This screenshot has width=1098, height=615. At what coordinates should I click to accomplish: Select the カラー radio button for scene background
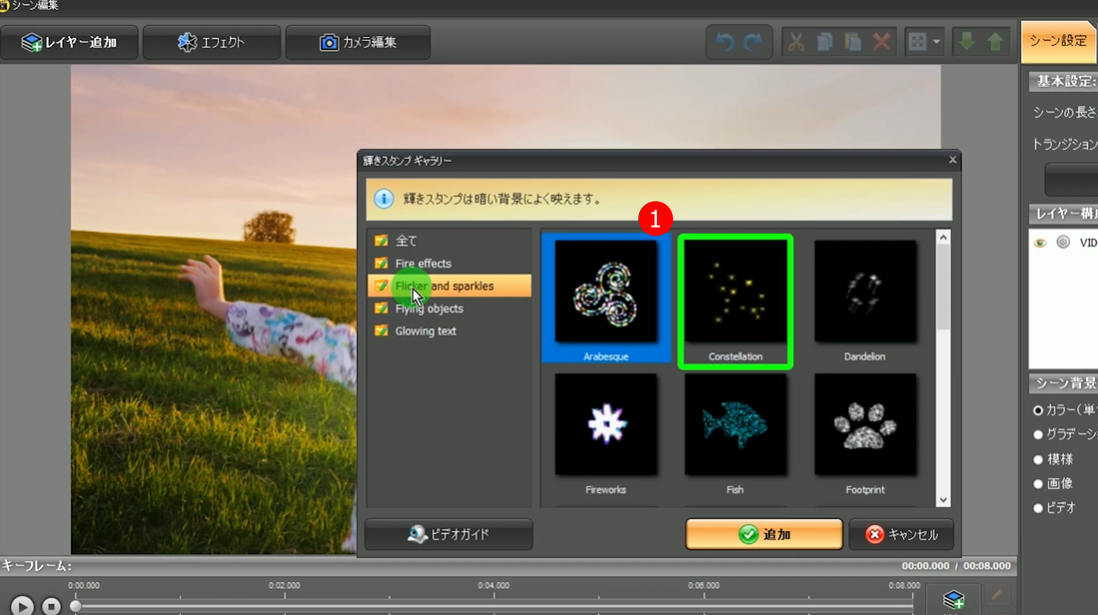(x=1038, y=411)
